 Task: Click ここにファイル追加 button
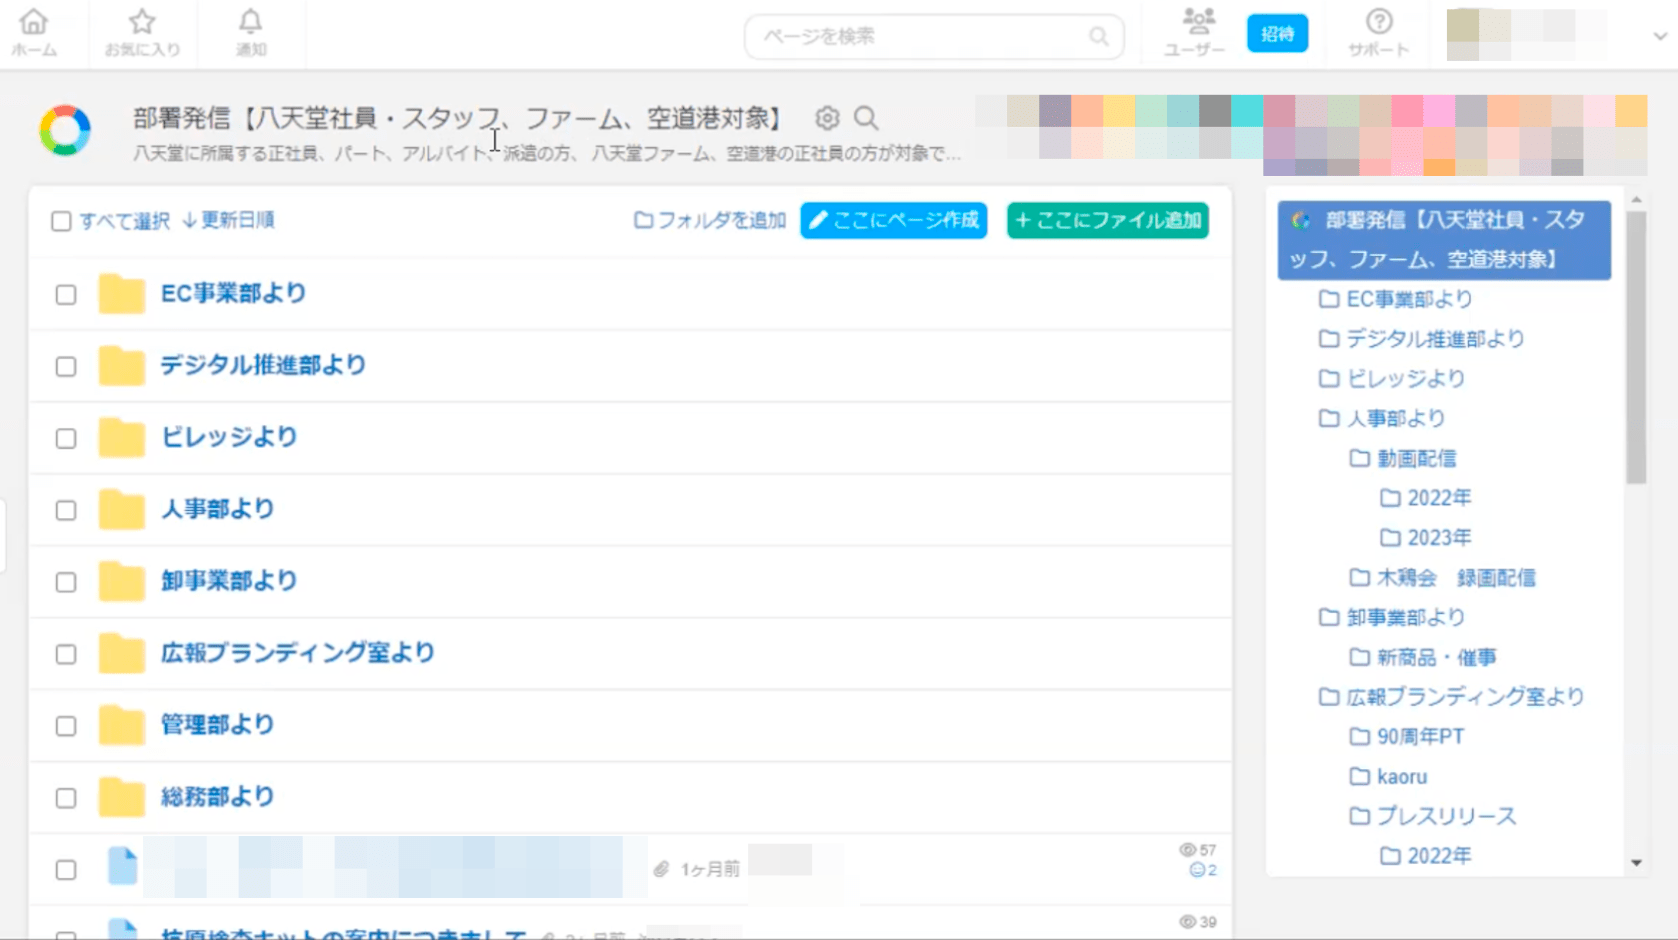[1108, 220]
